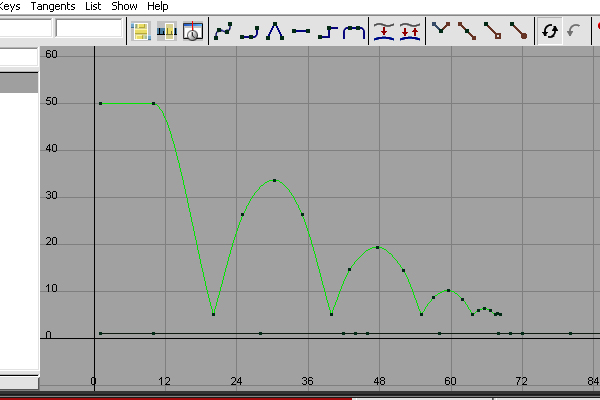The image size is (600, 400).
Task: Apply Plateau tangents icon
Action: tap(354, 32)
